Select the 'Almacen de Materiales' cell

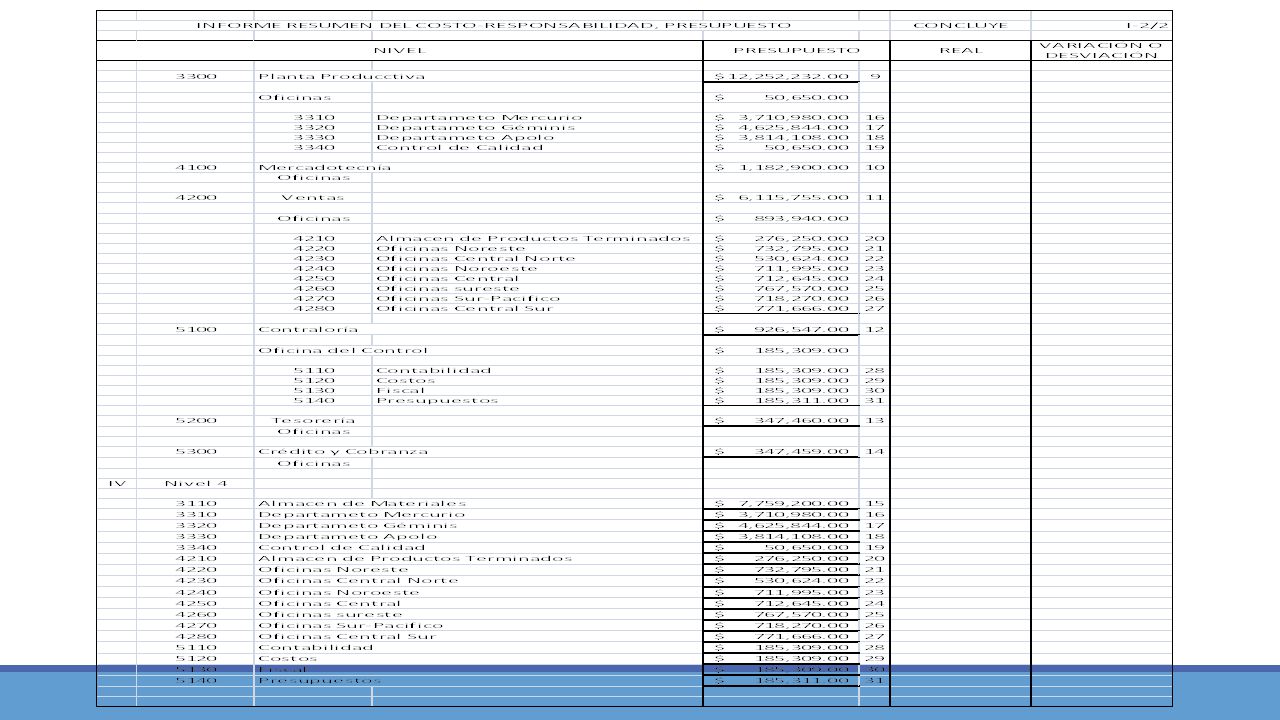[x=362, y=503]
